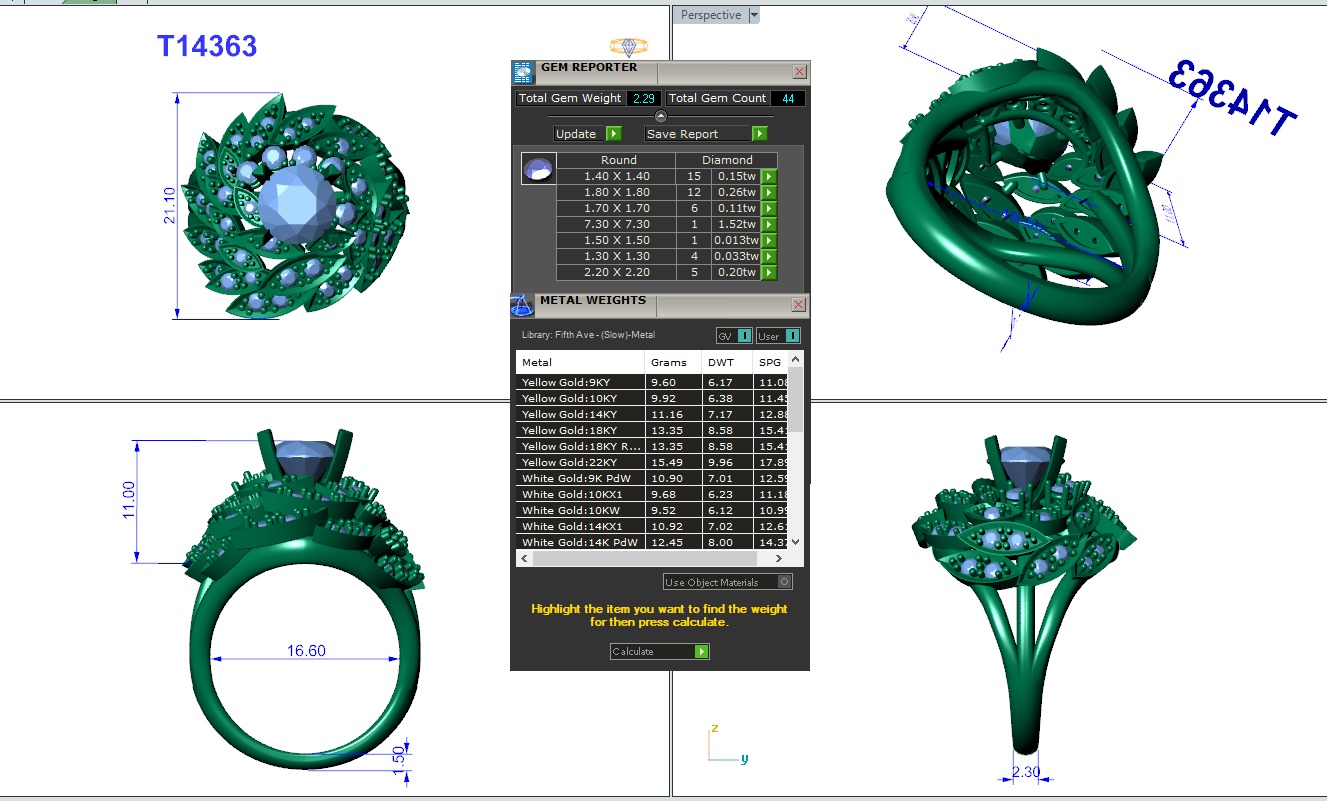The height and width of the screenshot is (801, 1327).
Task: Collapse the Gem Reporter totals with round chevron
Action: (x=660, y=116)
